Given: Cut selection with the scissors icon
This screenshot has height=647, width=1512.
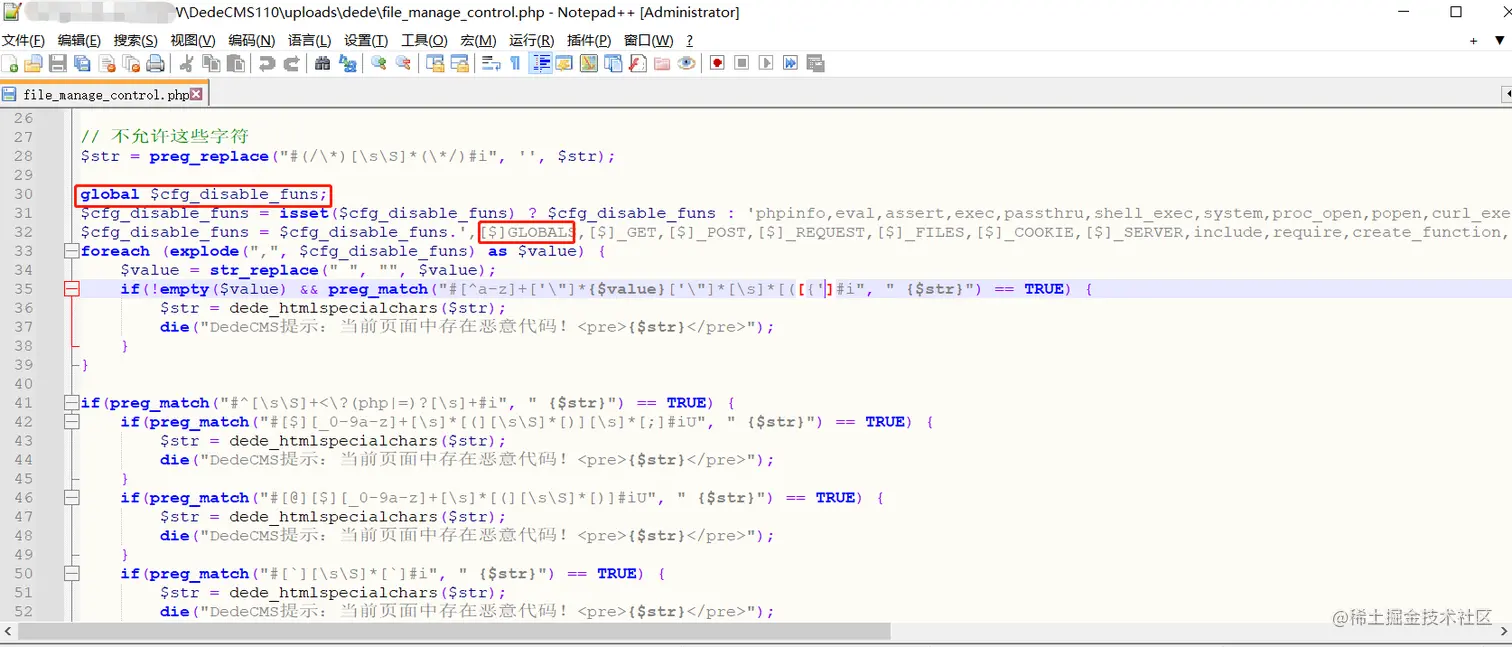Looking at the screenshot, I should coord(186,63).
